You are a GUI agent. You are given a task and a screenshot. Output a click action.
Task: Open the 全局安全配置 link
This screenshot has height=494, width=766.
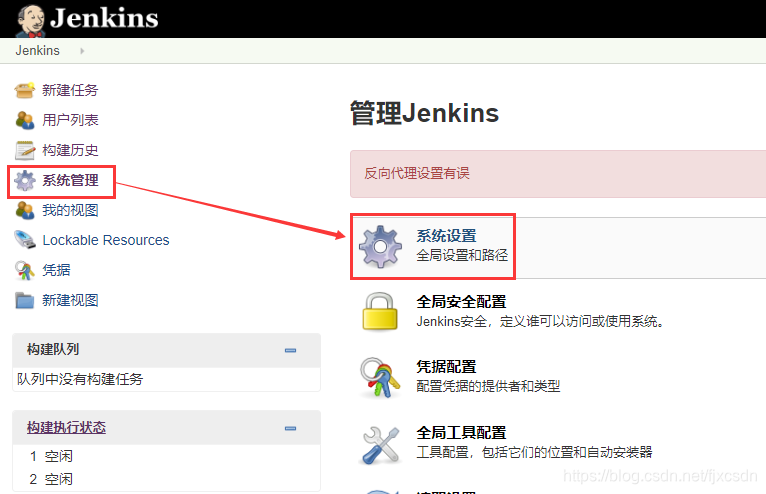pyautogui.click(x=461, y=302)
